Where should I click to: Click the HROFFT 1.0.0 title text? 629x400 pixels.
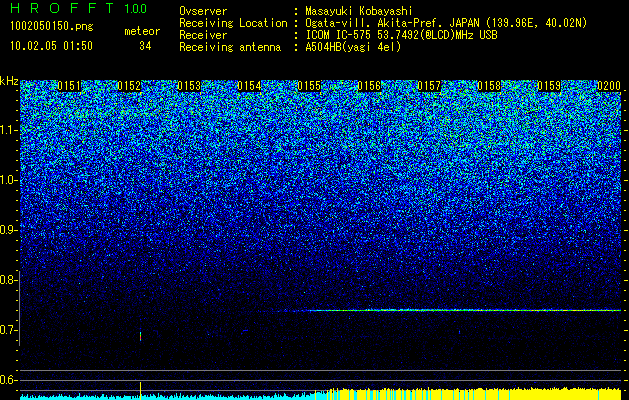point(79,8)
